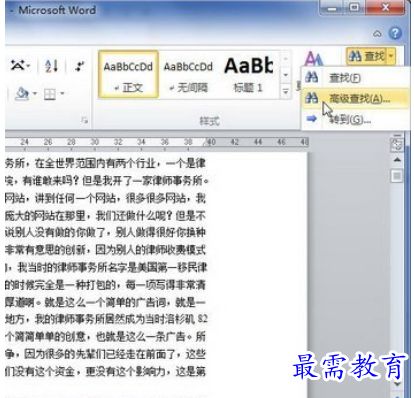Screen dimensions: 414x398
Task: Click text line containing 洛杉矶 82
Action: click(x=106, y=319)
